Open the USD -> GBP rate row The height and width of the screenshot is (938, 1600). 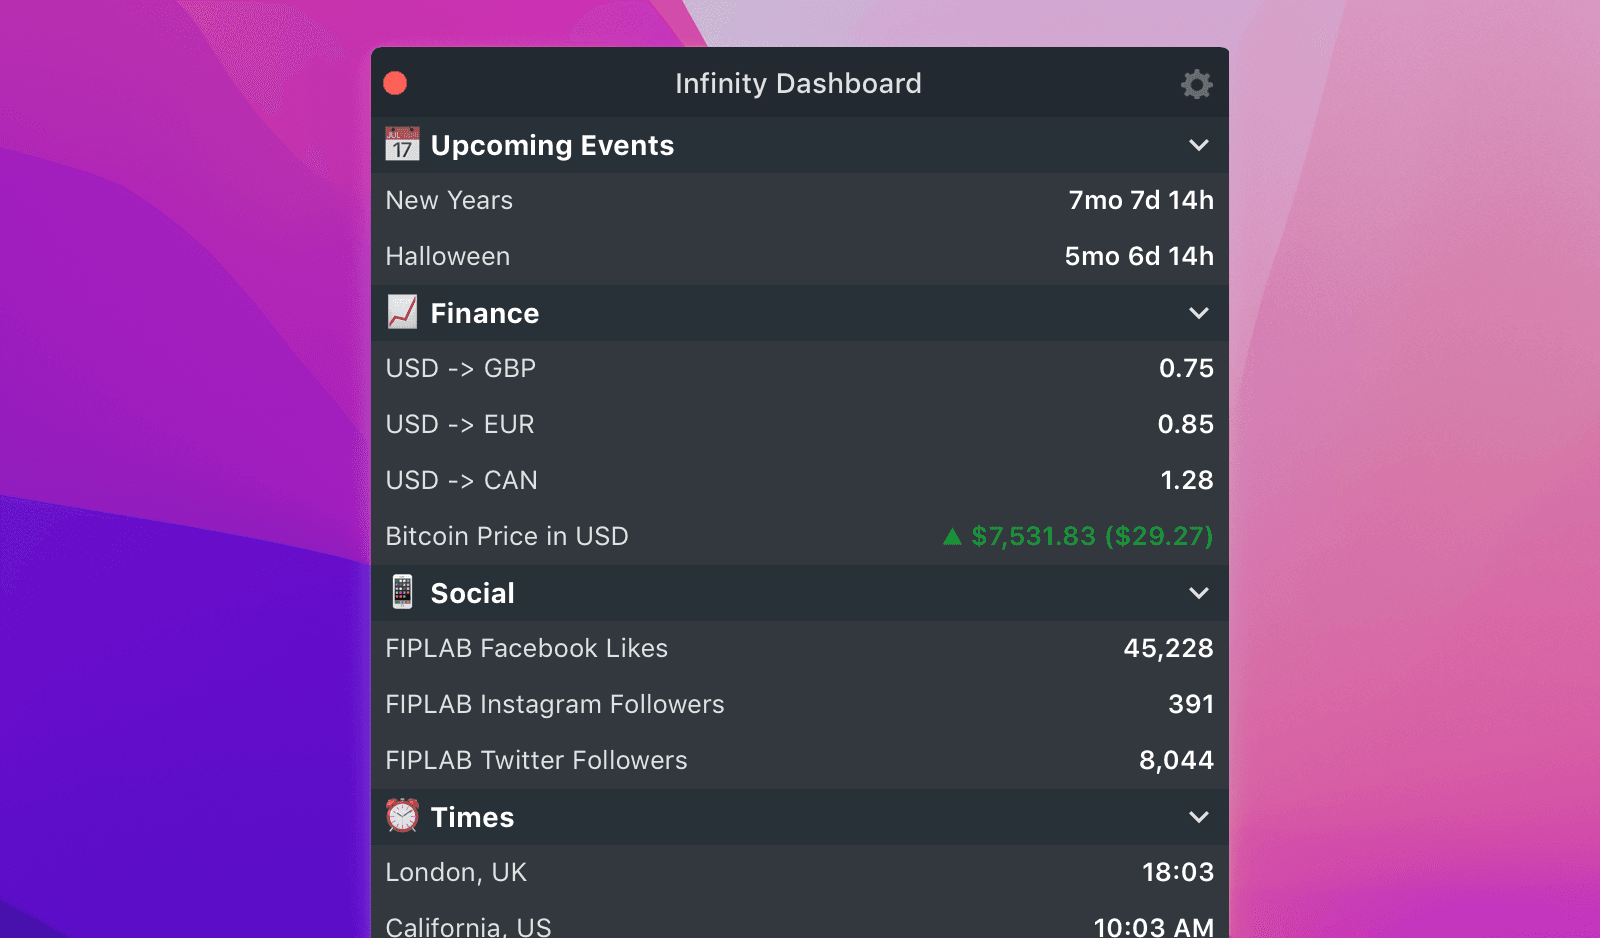coord(800,369)
